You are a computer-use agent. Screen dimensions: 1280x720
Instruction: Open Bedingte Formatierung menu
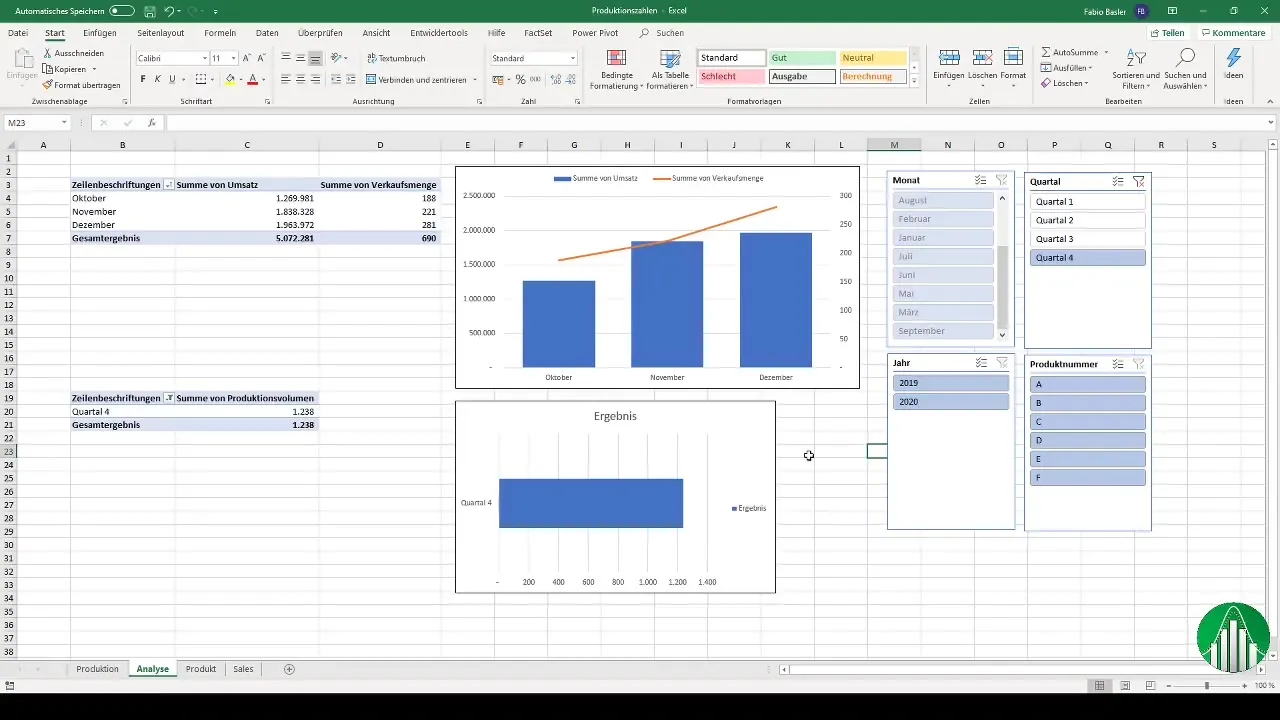616,69
